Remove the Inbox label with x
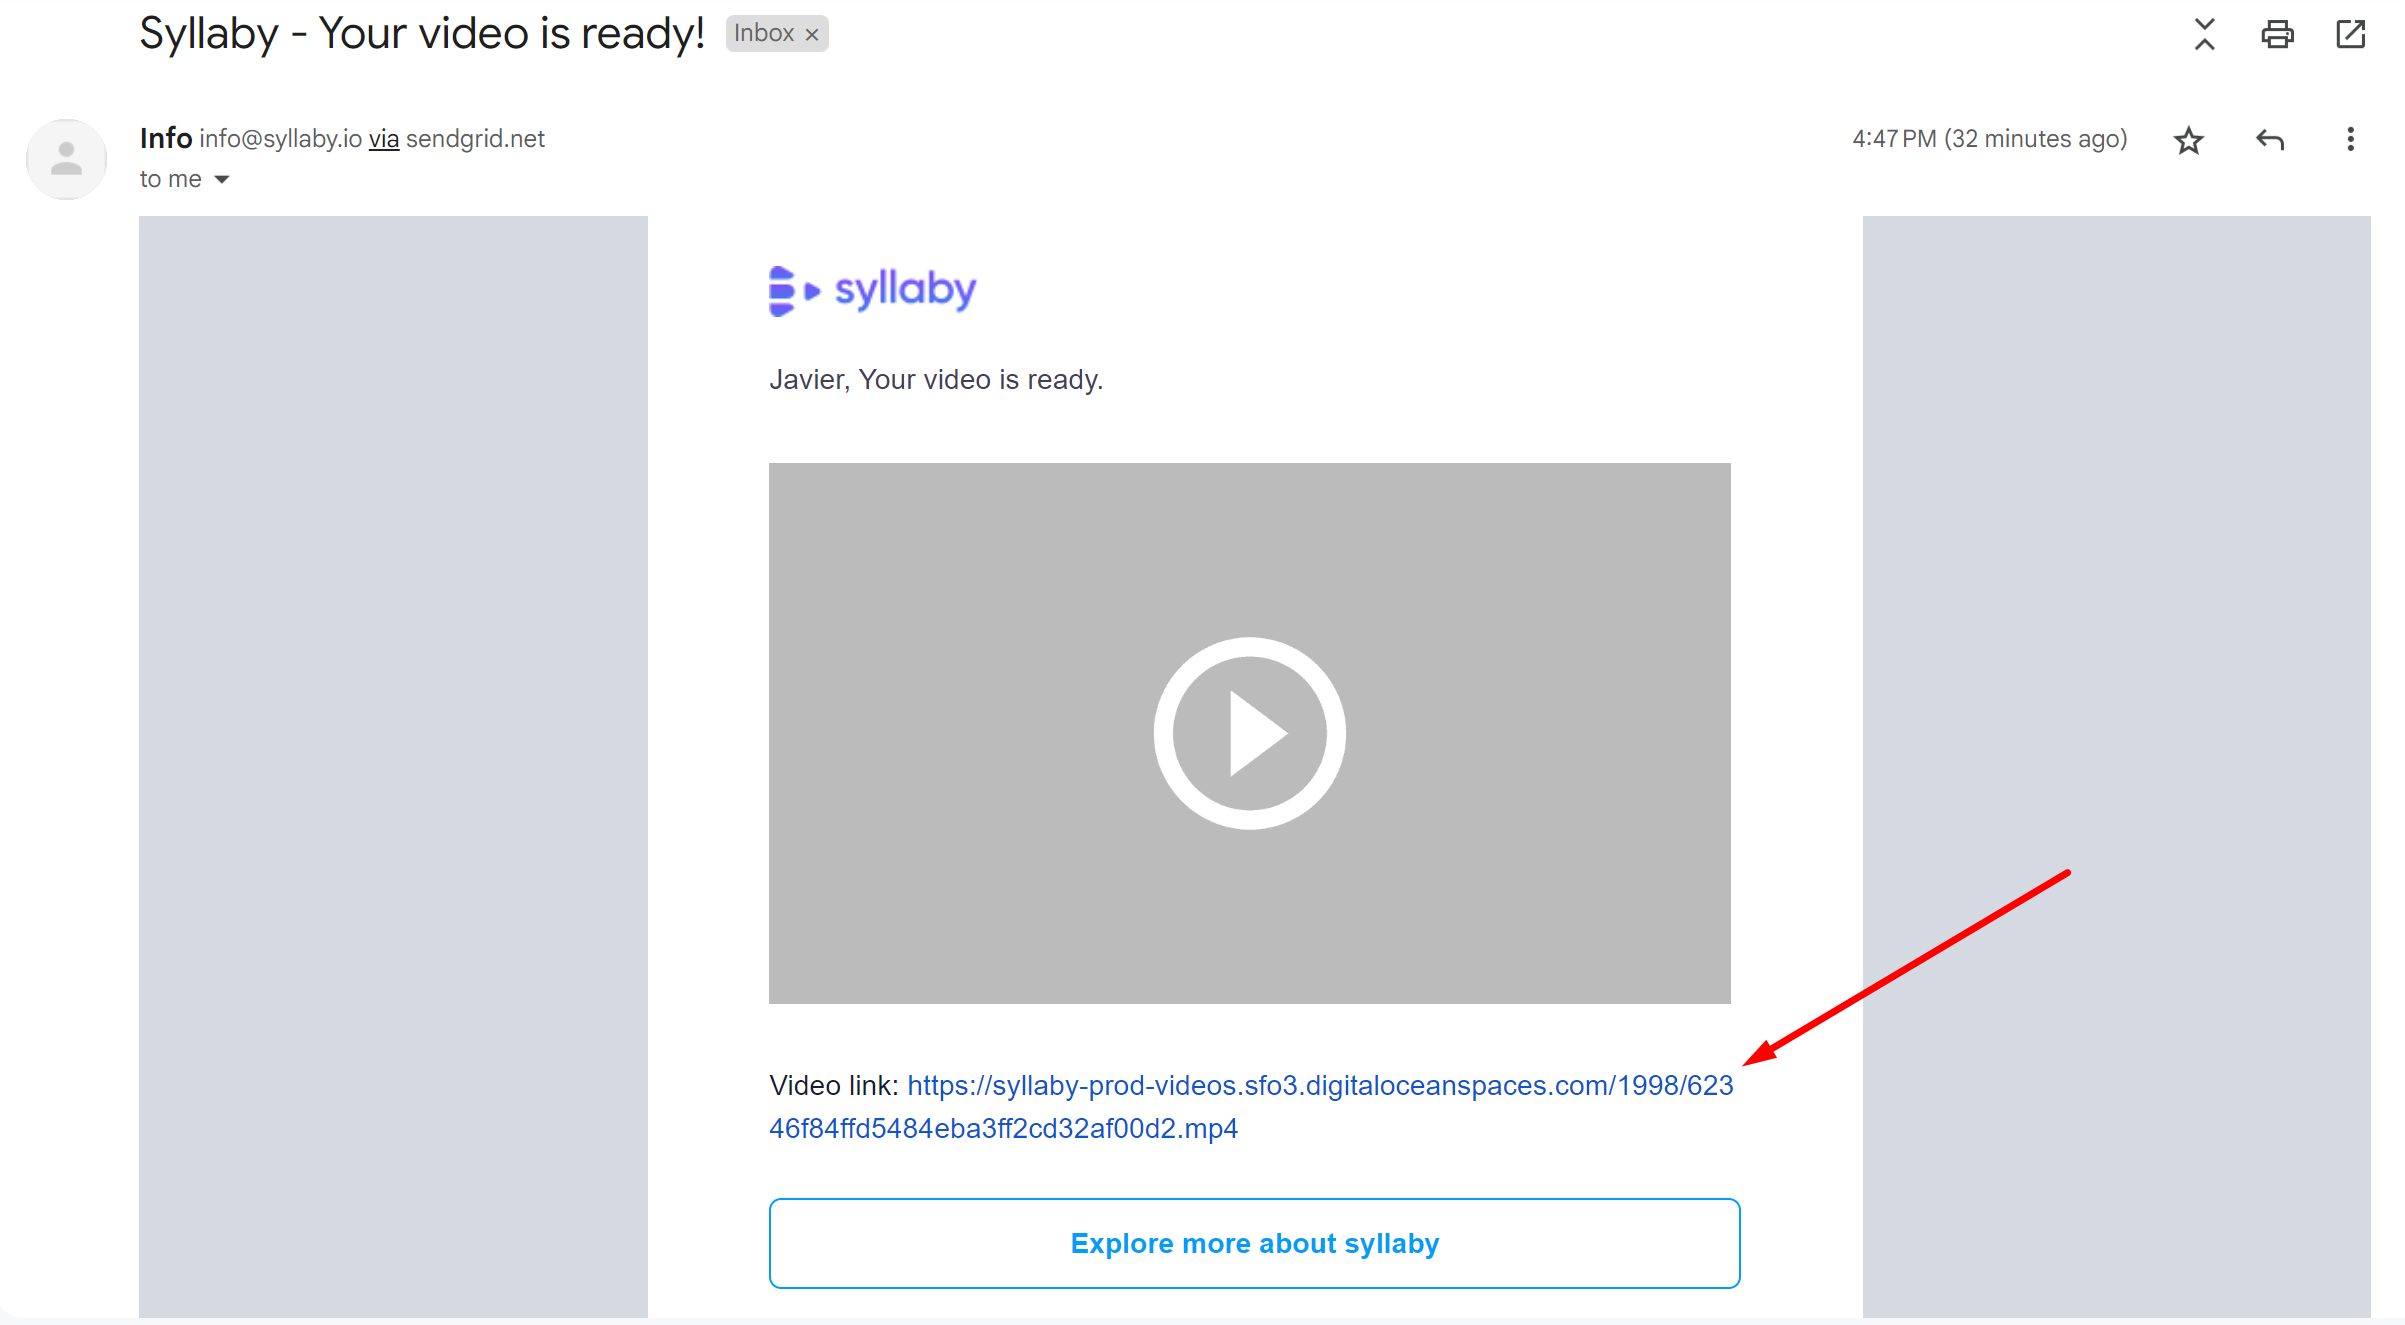This screenshot has width=2405, height=1325. click(x=812, y=34)
